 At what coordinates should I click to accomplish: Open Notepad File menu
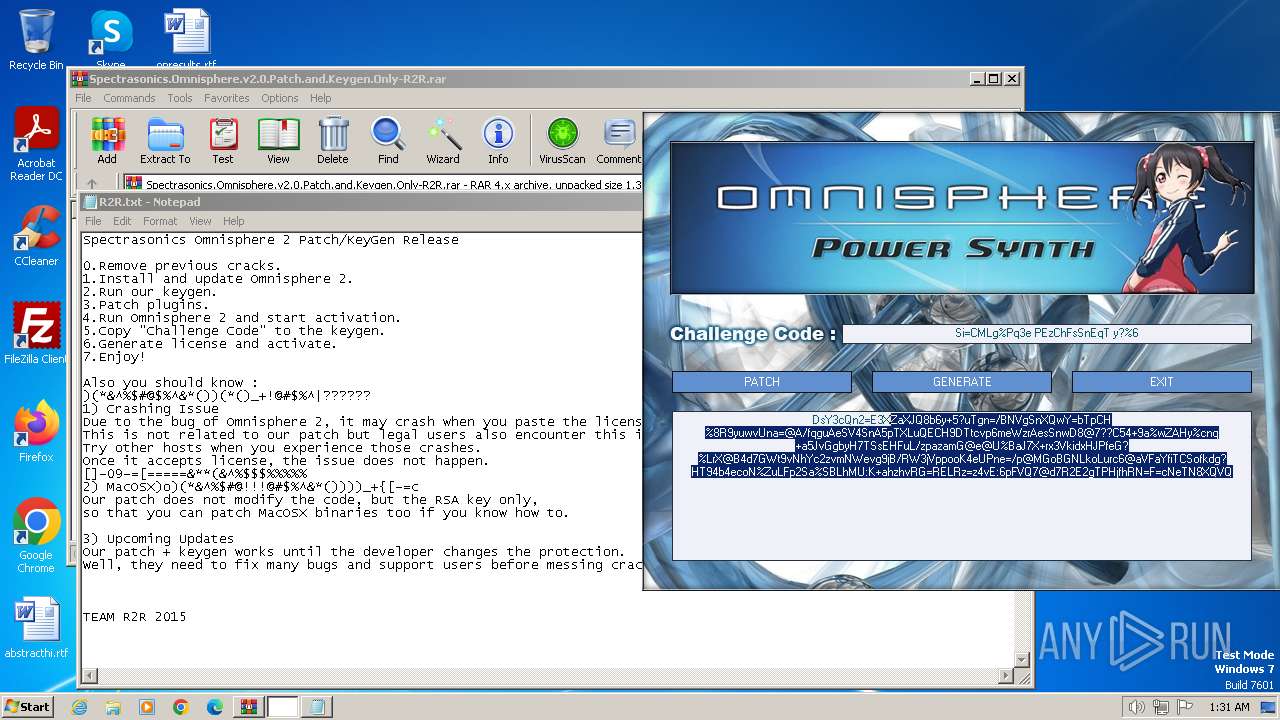tap(93, 221)
